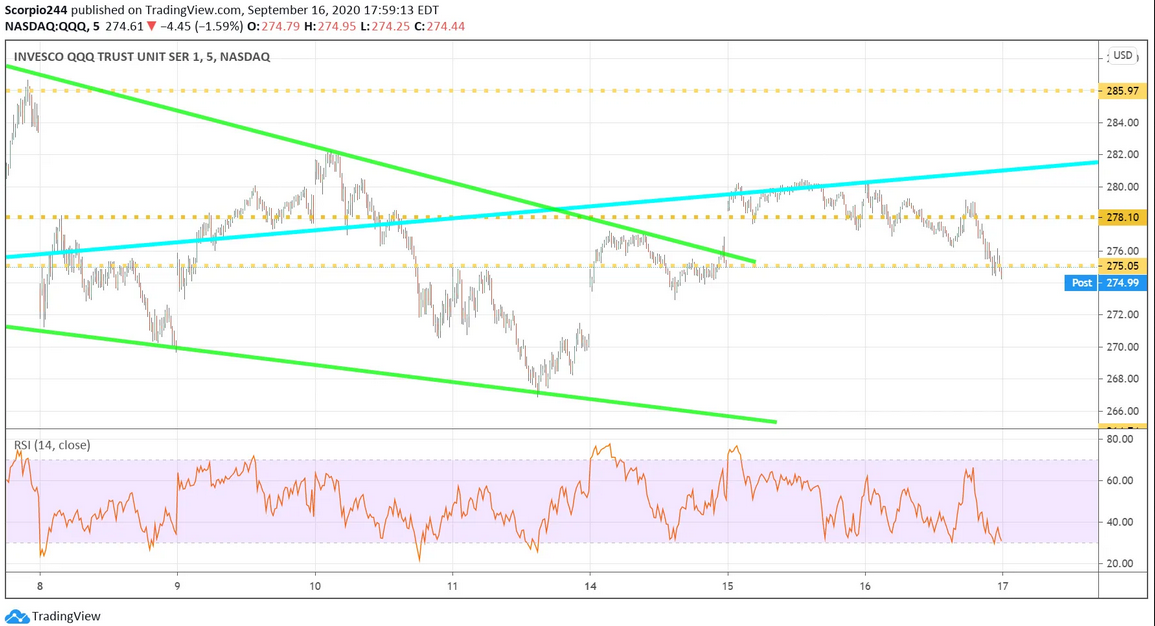Select the USD currency label

[x=1123, y=55]
